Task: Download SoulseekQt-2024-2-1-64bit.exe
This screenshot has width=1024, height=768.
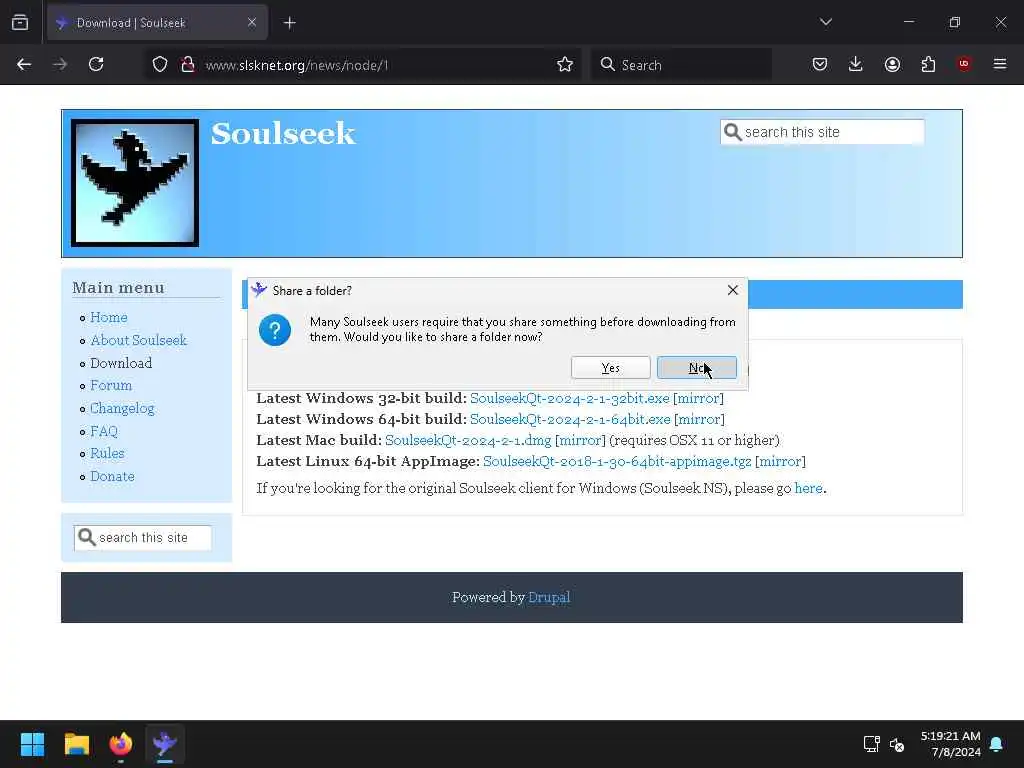Action: coord(570,419)
